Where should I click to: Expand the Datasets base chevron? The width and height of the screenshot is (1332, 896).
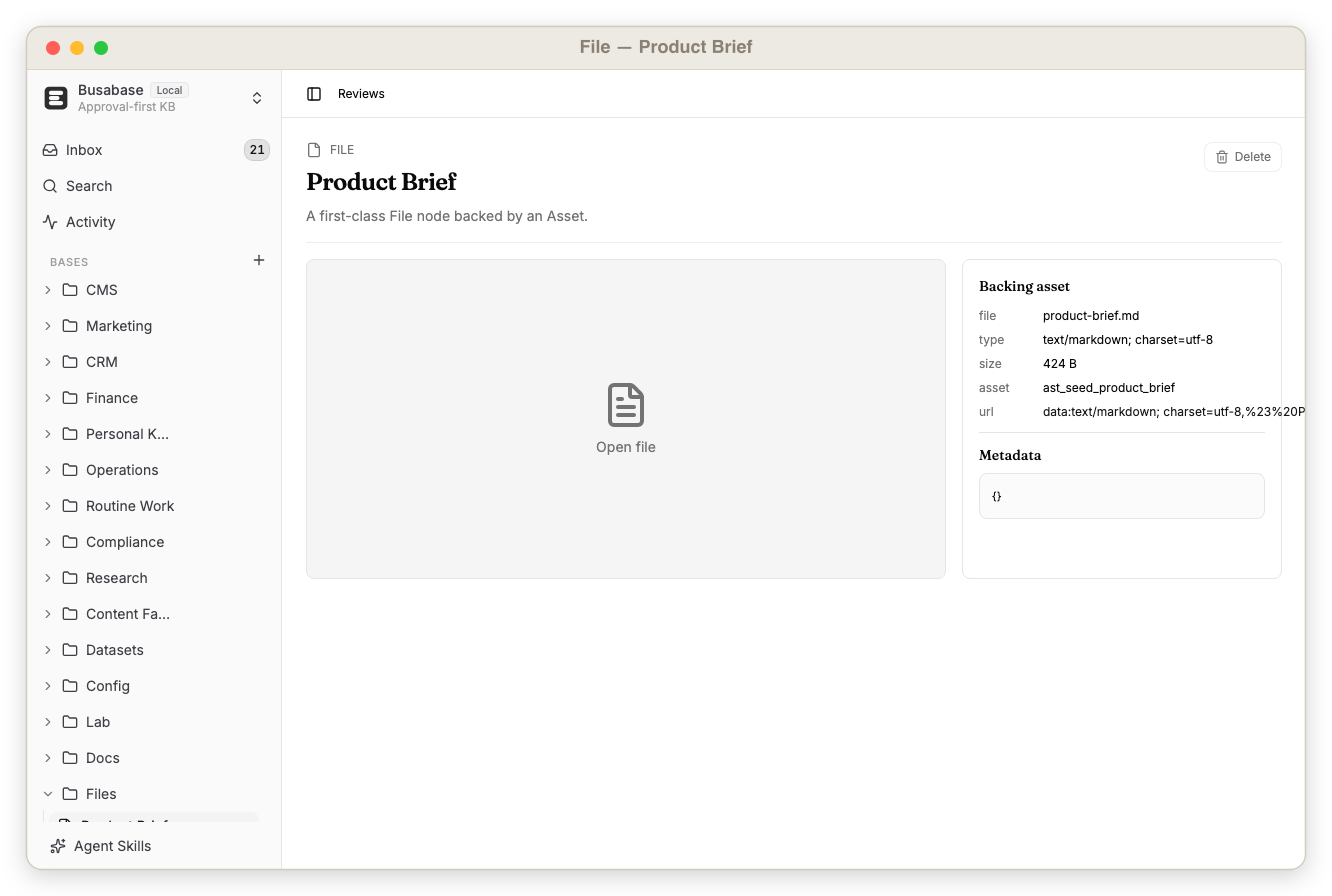48,650
